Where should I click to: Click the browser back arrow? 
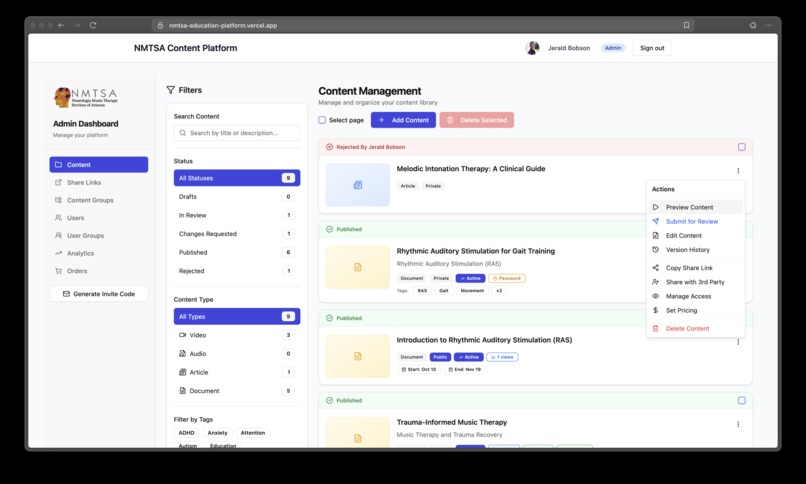(x=61, y=25)
